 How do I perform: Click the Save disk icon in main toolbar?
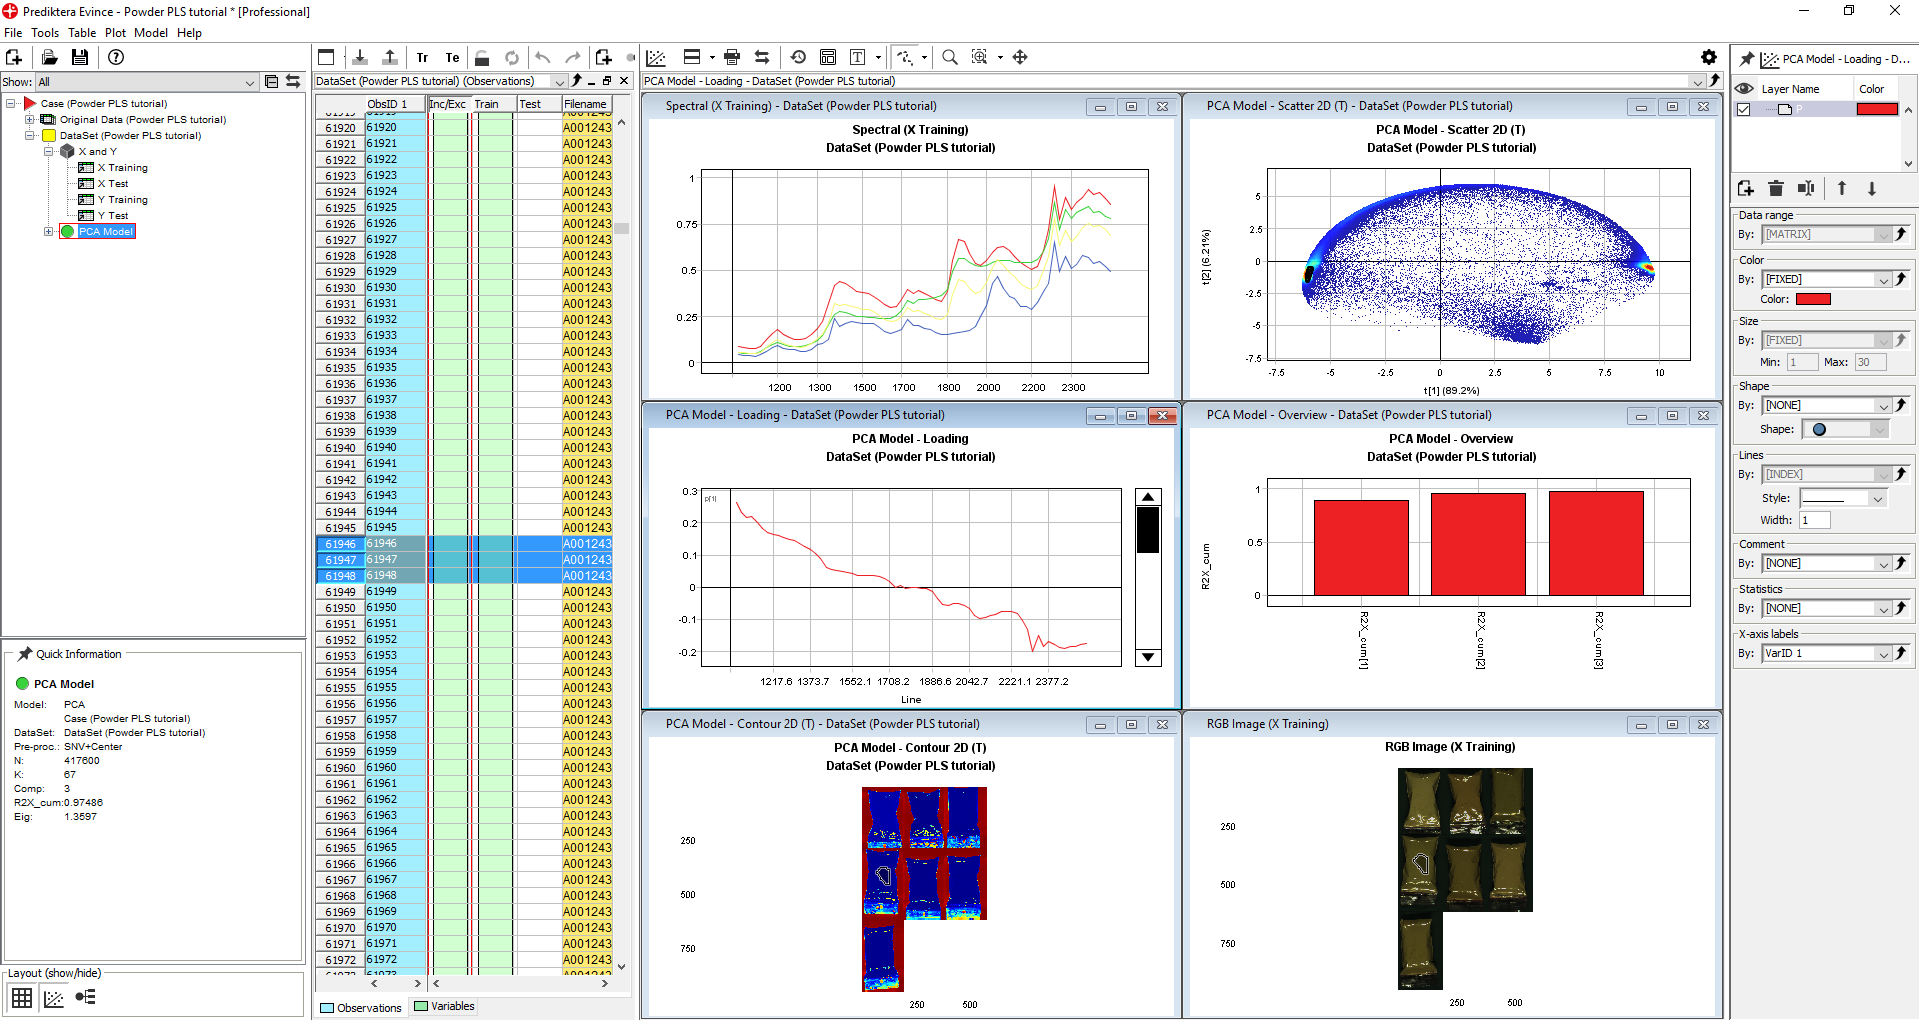[80, 57]
